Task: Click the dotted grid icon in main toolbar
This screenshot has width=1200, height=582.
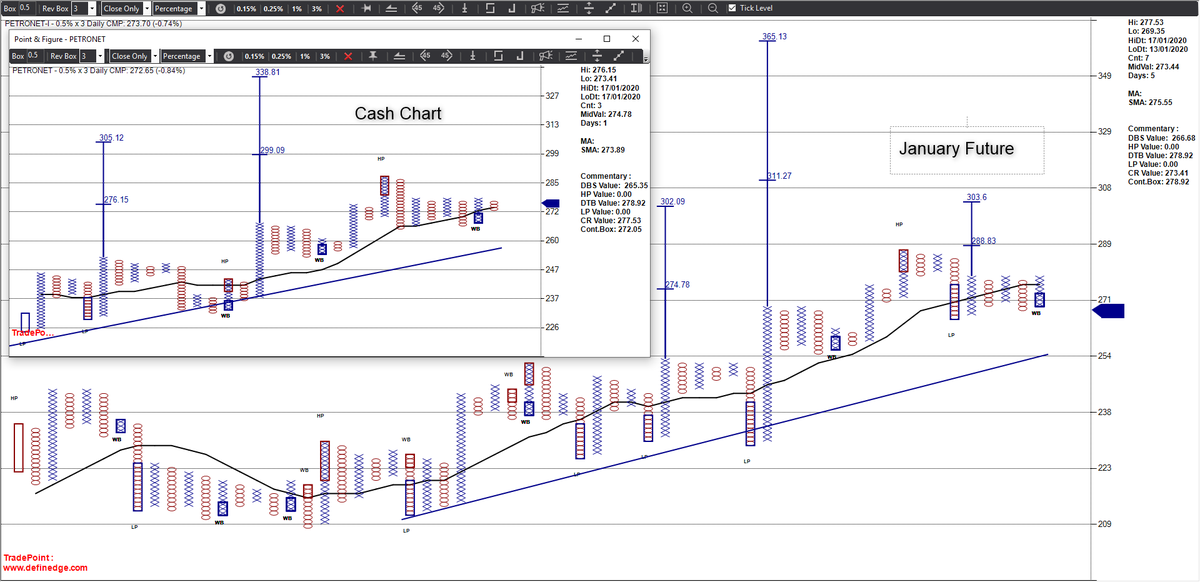Action: tap(662, 8)
